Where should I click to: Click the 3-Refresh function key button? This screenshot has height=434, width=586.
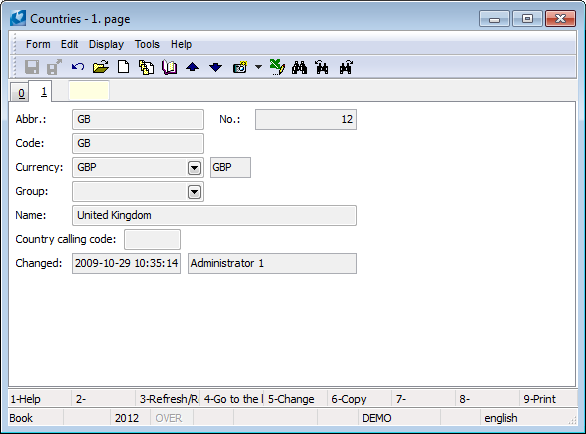click(x=168, y=399)
